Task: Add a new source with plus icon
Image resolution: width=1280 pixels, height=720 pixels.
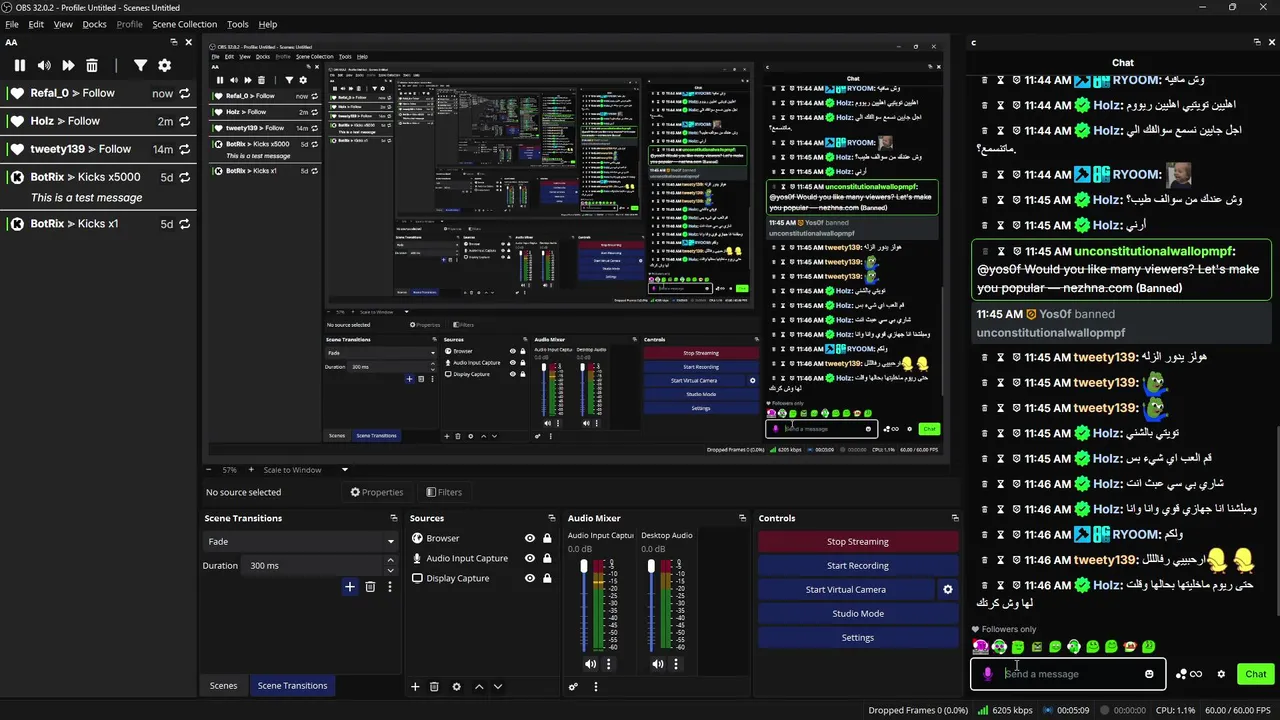Action: (x=415, y=687)
